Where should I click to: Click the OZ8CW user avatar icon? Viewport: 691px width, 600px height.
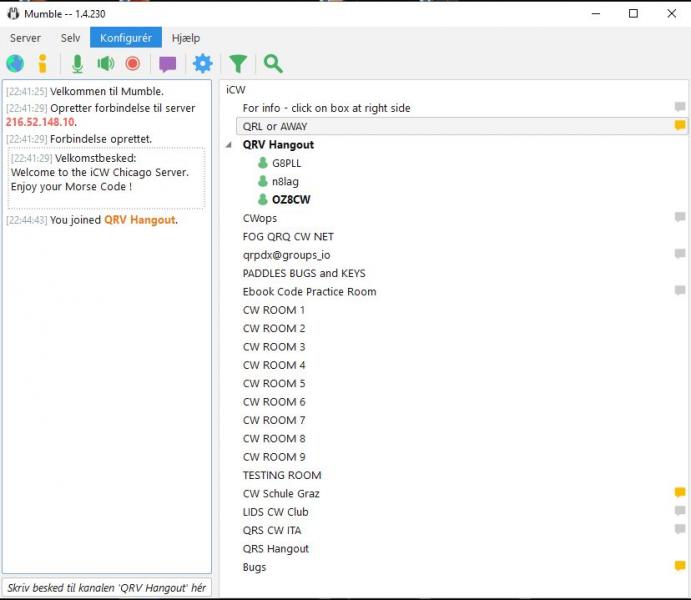click(263, 200)
